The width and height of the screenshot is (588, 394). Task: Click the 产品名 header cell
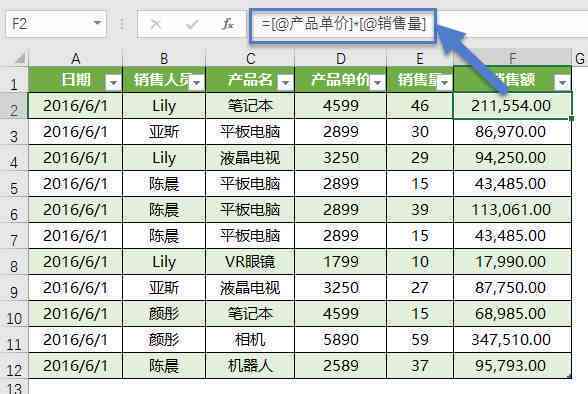(x=250, y=79)
